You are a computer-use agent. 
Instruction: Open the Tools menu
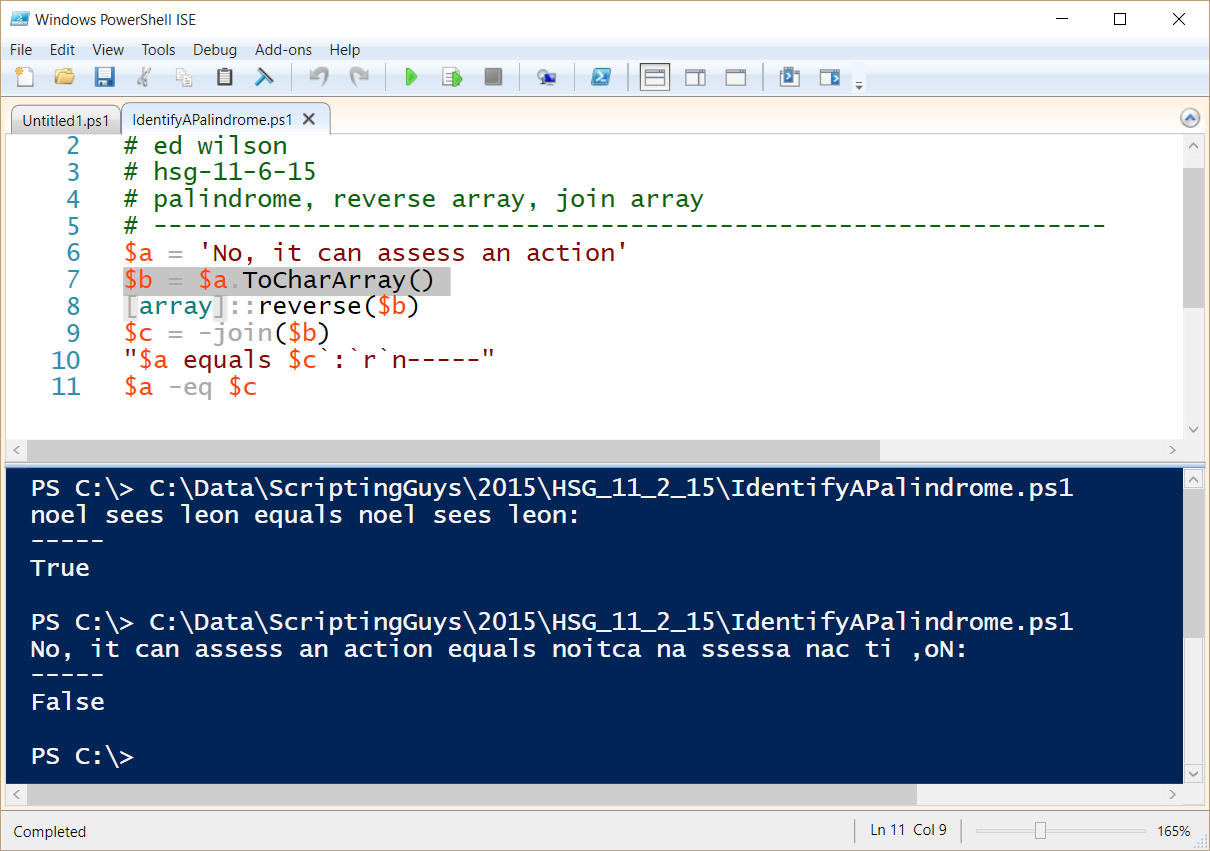point(158,49)
